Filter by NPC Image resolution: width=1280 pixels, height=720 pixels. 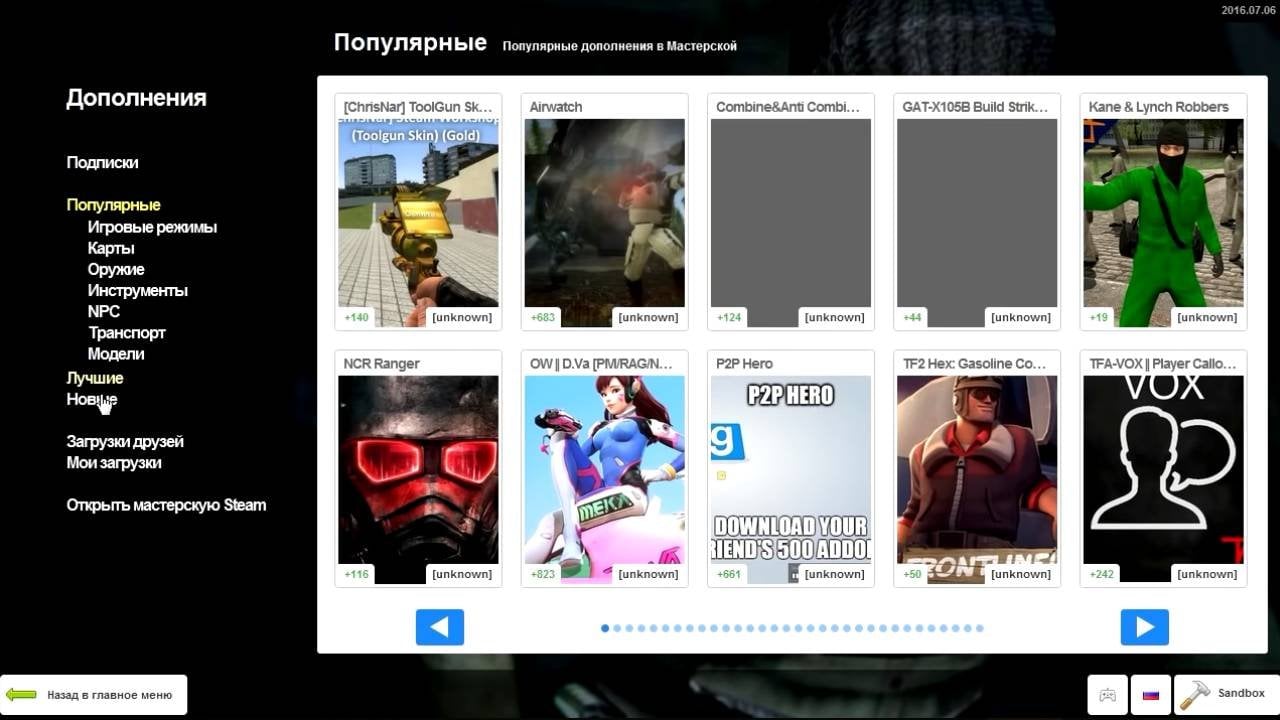104,311
